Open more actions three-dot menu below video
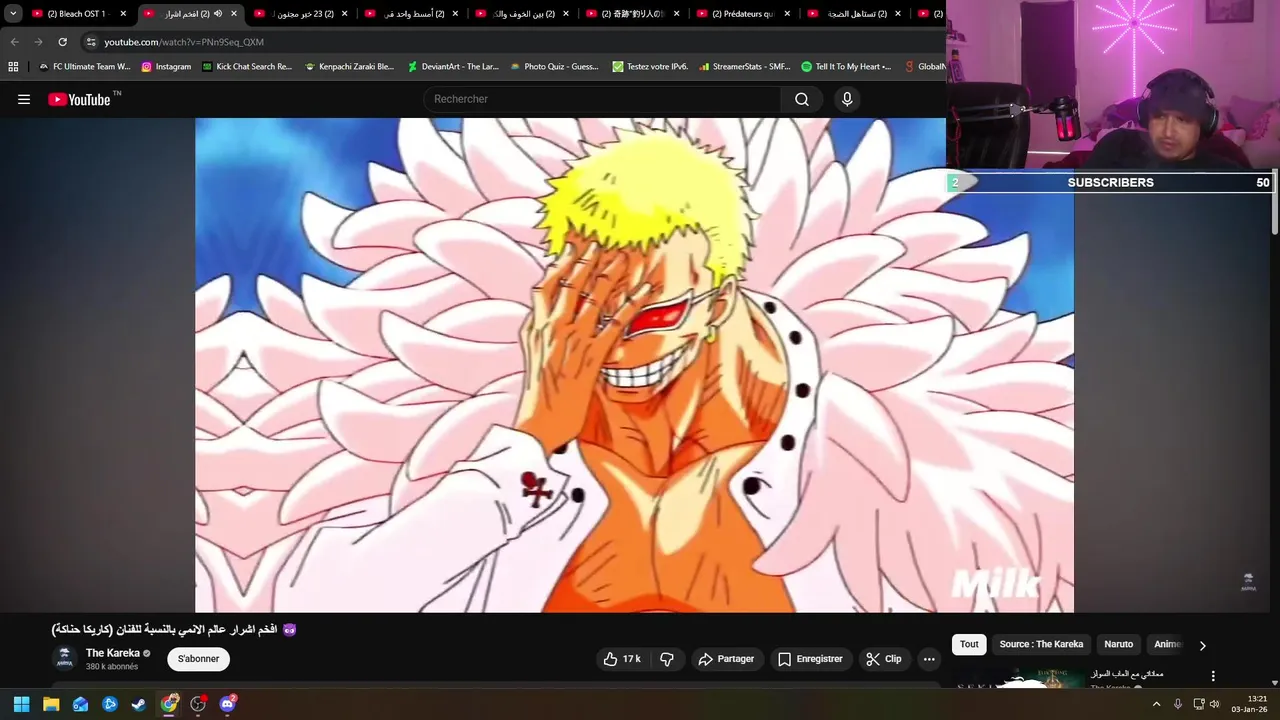This screenshot has width=1280, height=720. pos(929,659)
